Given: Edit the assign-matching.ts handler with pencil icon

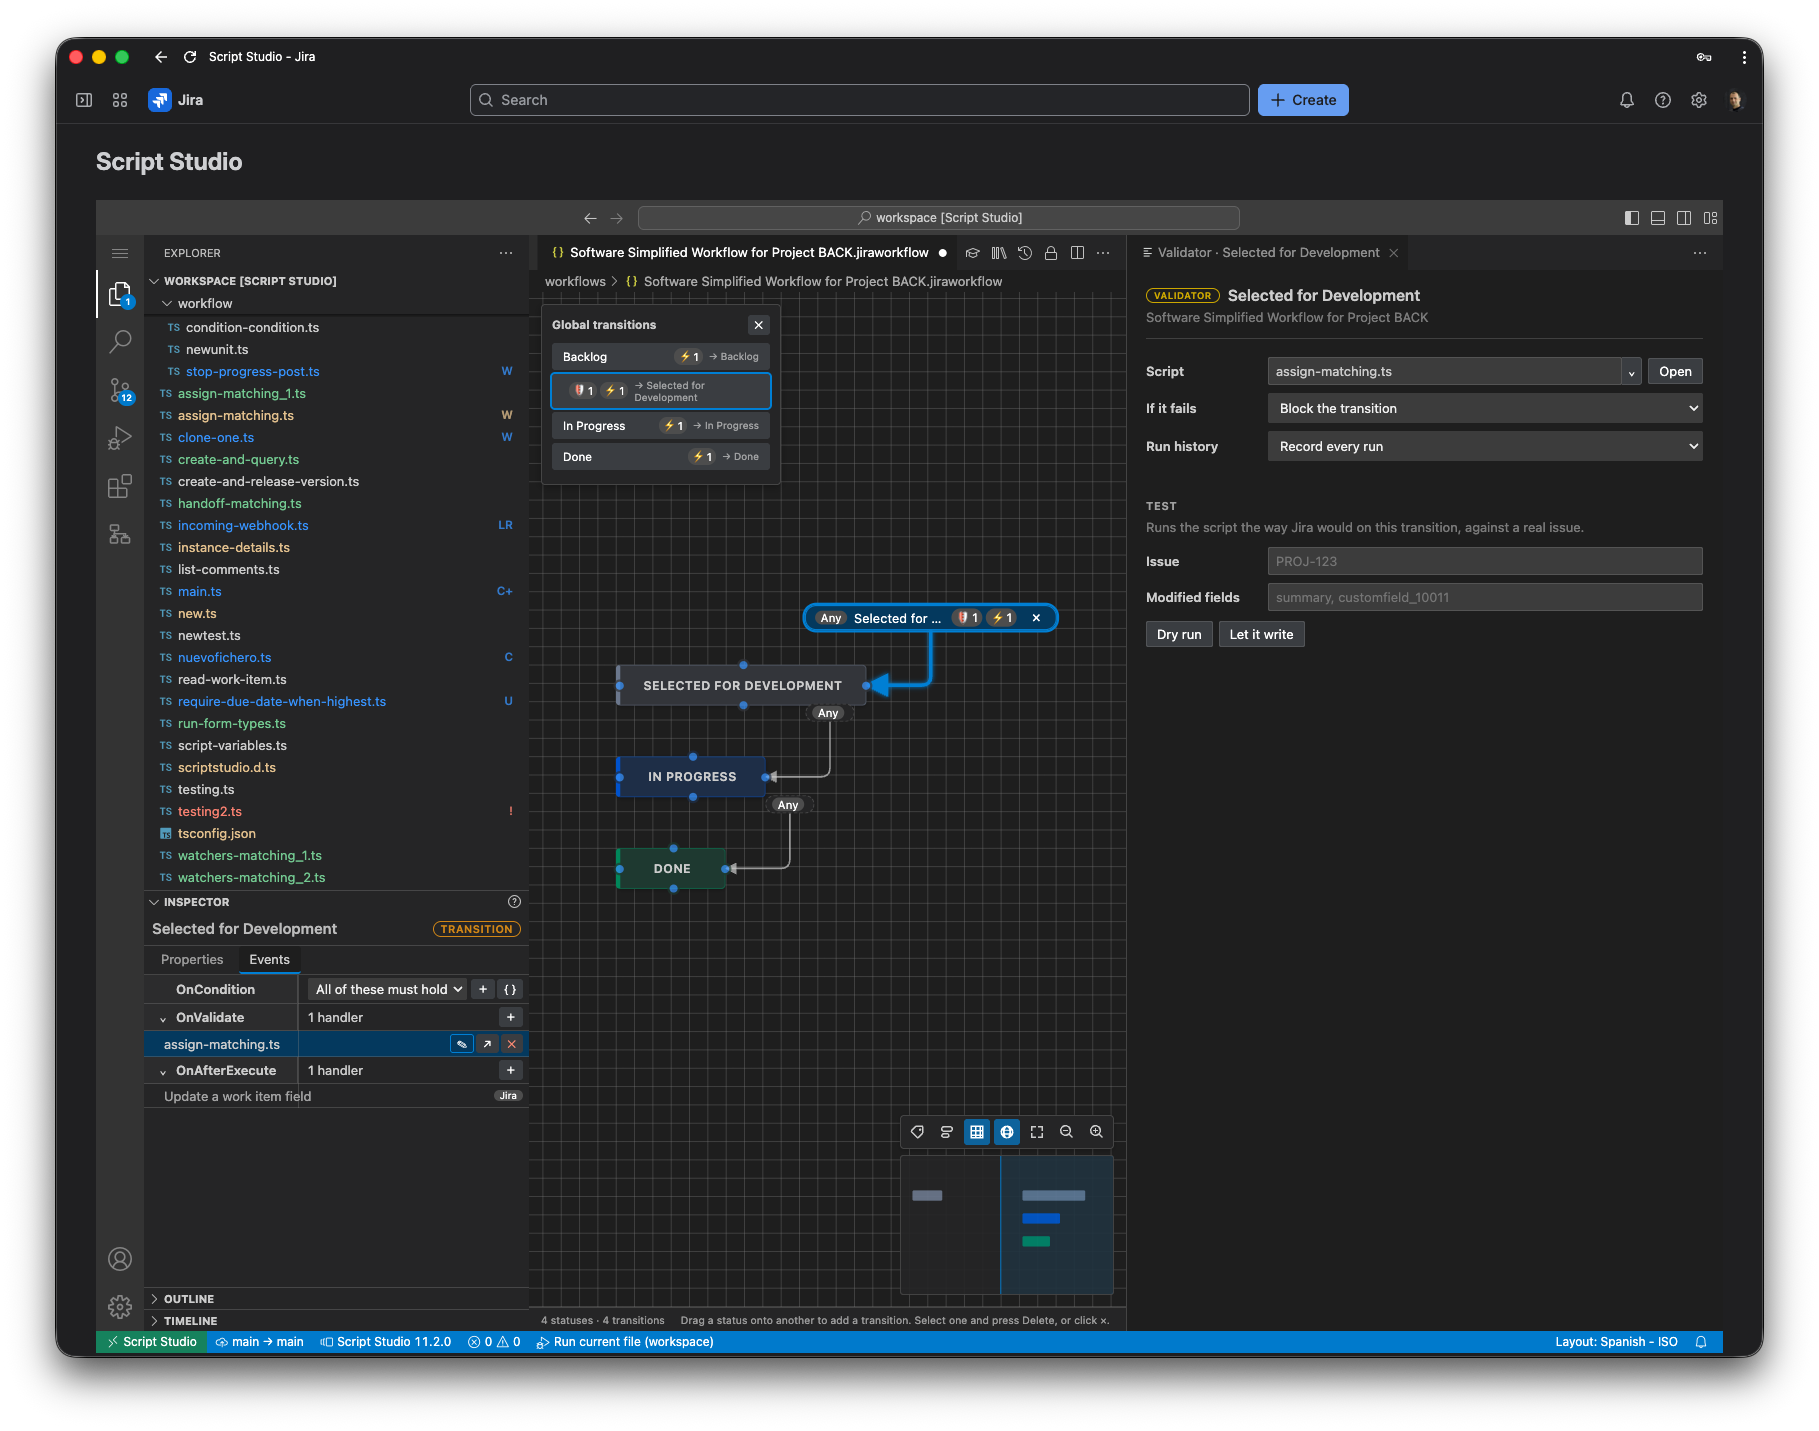Looking at the screenshot, I should coord(461,1044).
